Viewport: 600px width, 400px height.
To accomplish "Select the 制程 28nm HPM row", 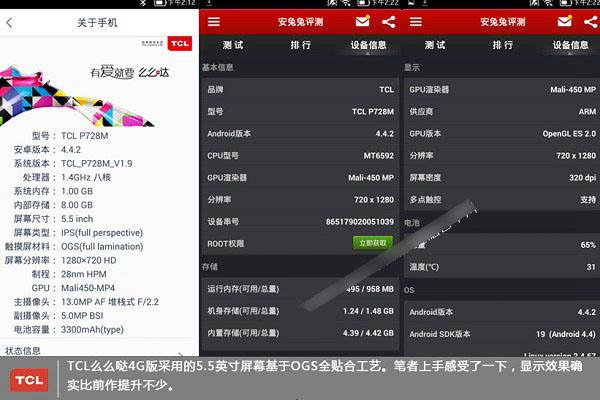I will (x=69, y=274).
